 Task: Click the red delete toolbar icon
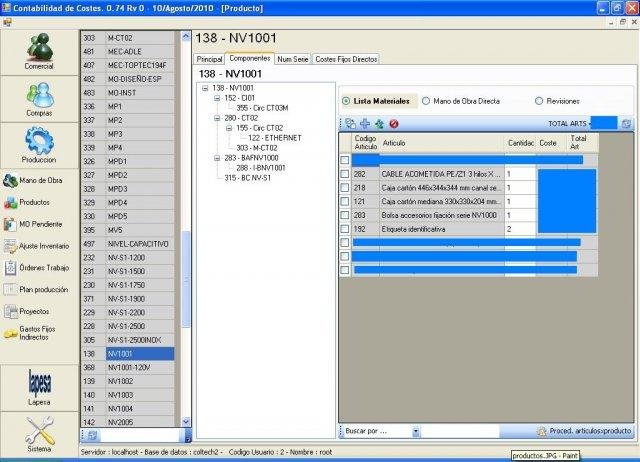click(394, 124)
